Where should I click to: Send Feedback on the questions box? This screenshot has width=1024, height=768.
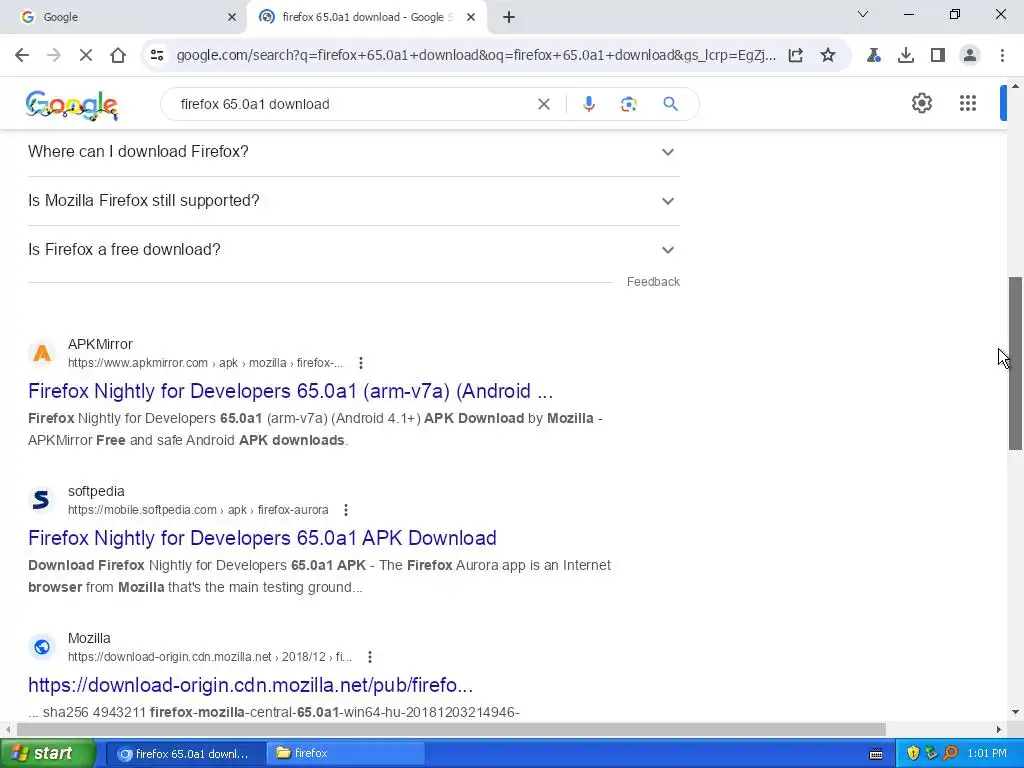[653, 281]
